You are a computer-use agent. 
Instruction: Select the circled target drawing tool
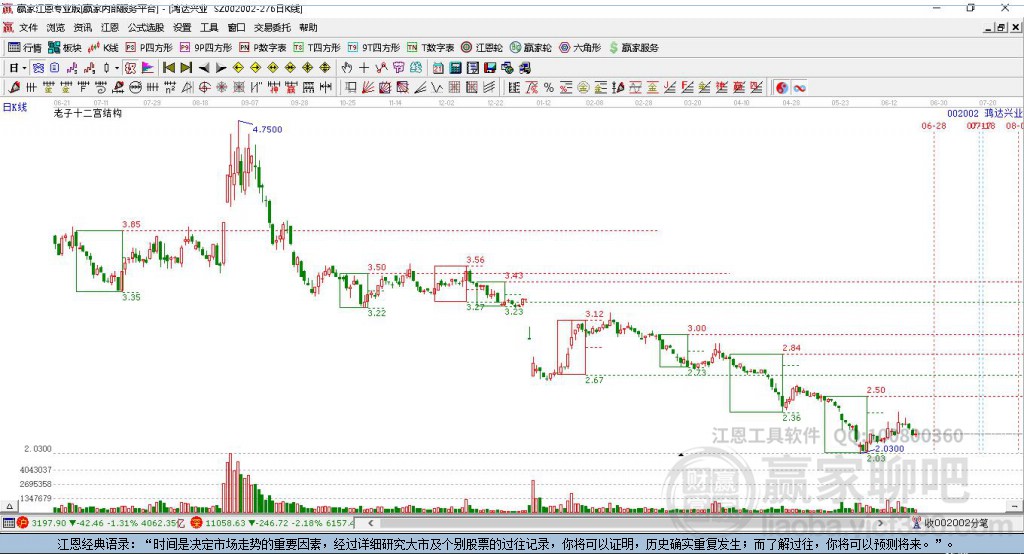click(x=204, y=88)
